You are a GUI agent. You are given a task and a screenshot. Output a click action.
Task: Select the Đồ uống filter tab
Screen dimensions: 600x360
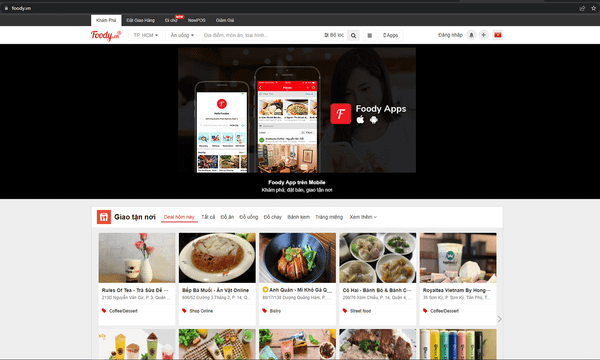point(249,217)
